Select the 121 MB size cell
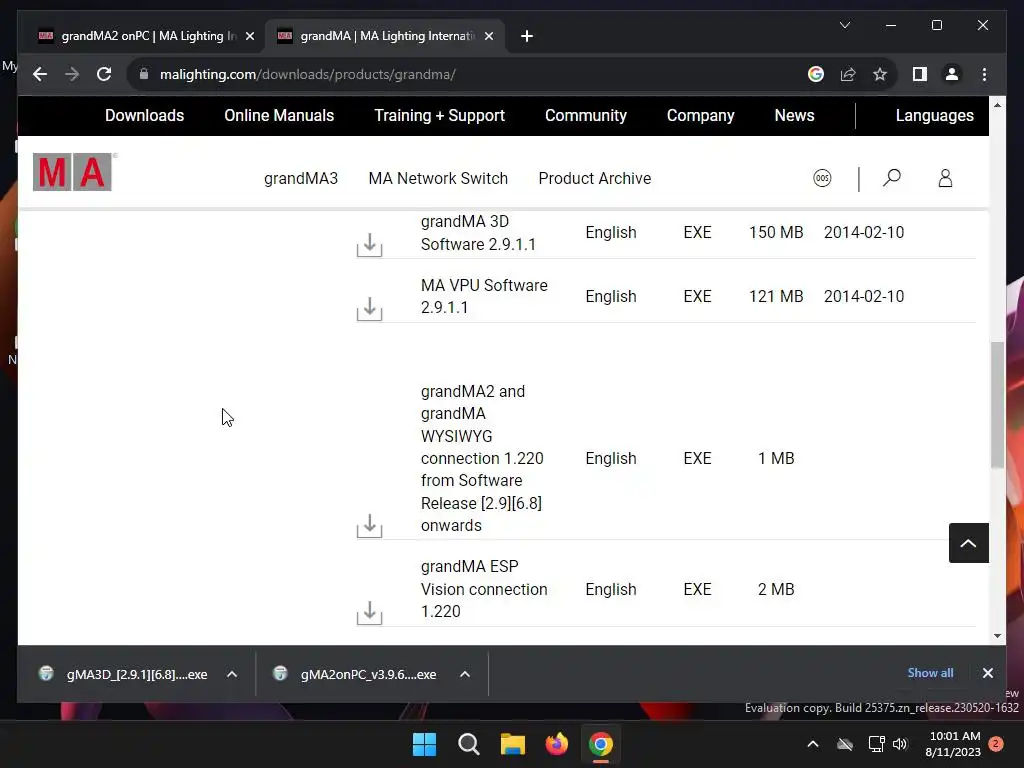The width and height of the screenshot is (1024, 768). click(x=776, y=296)
